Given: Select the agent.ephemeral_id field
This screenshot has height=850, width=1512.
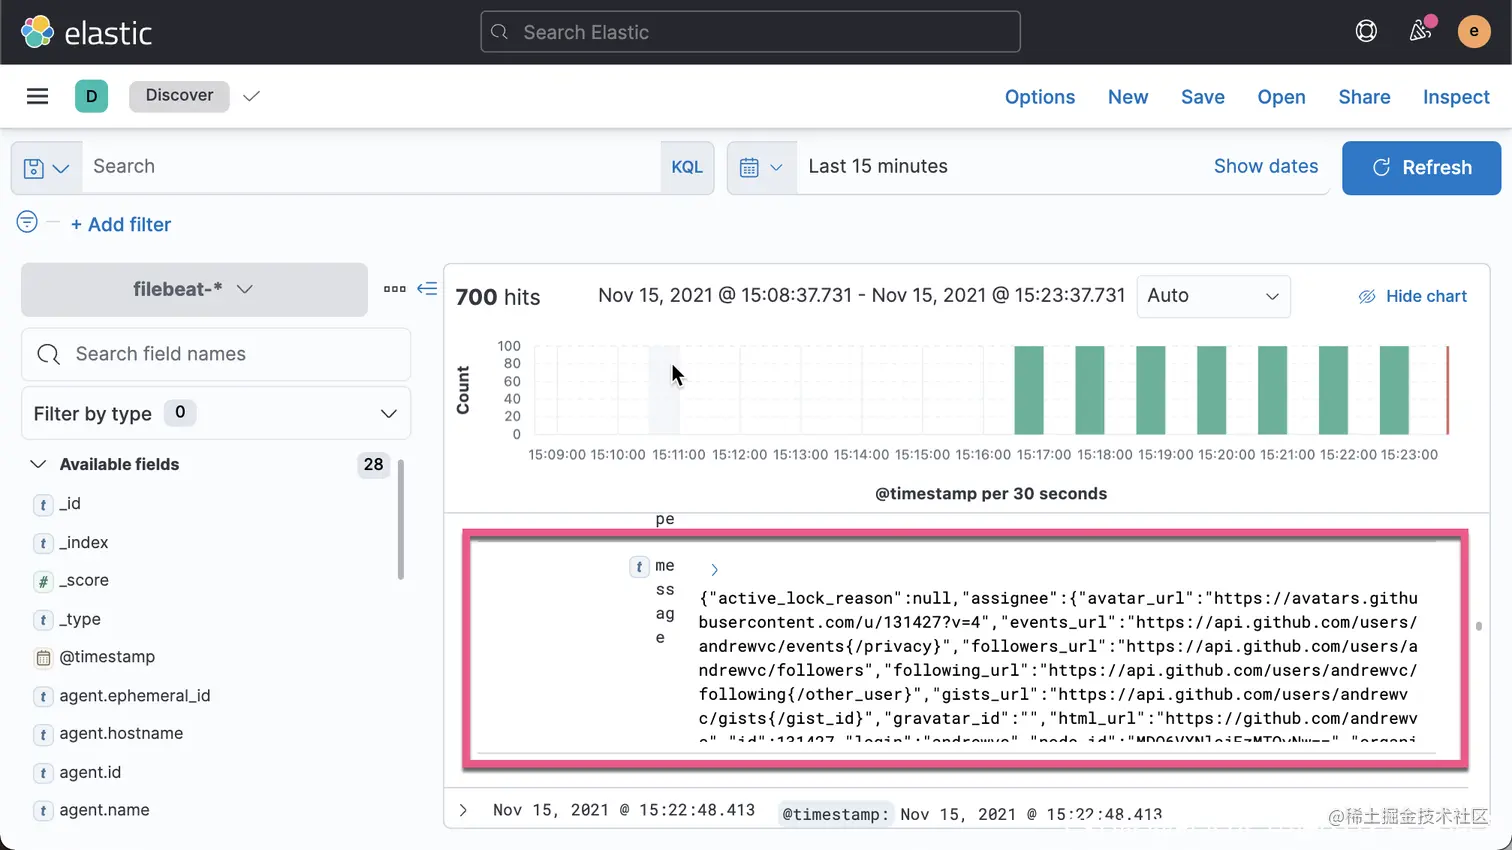Looking at the screenshot, I should 135,696.
